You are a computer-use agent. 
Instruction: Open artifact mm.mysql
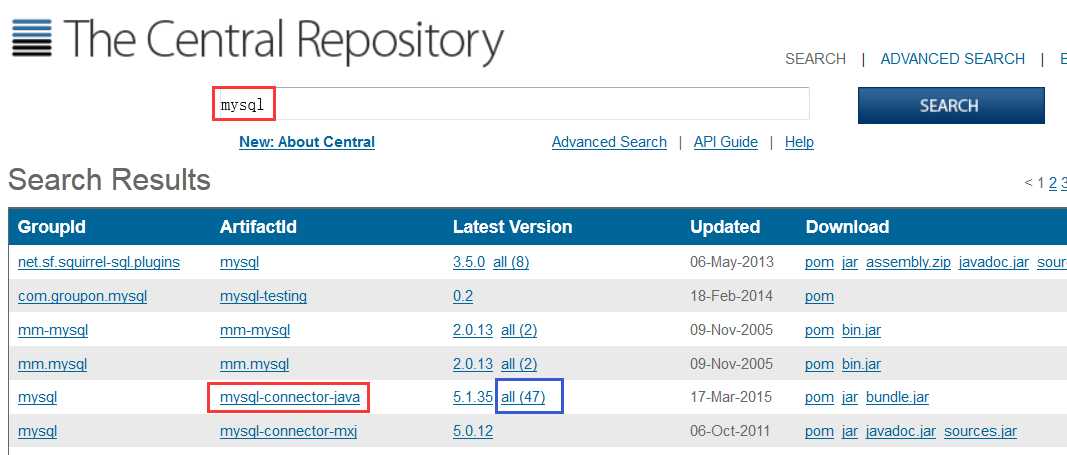(x=254, y=364)
